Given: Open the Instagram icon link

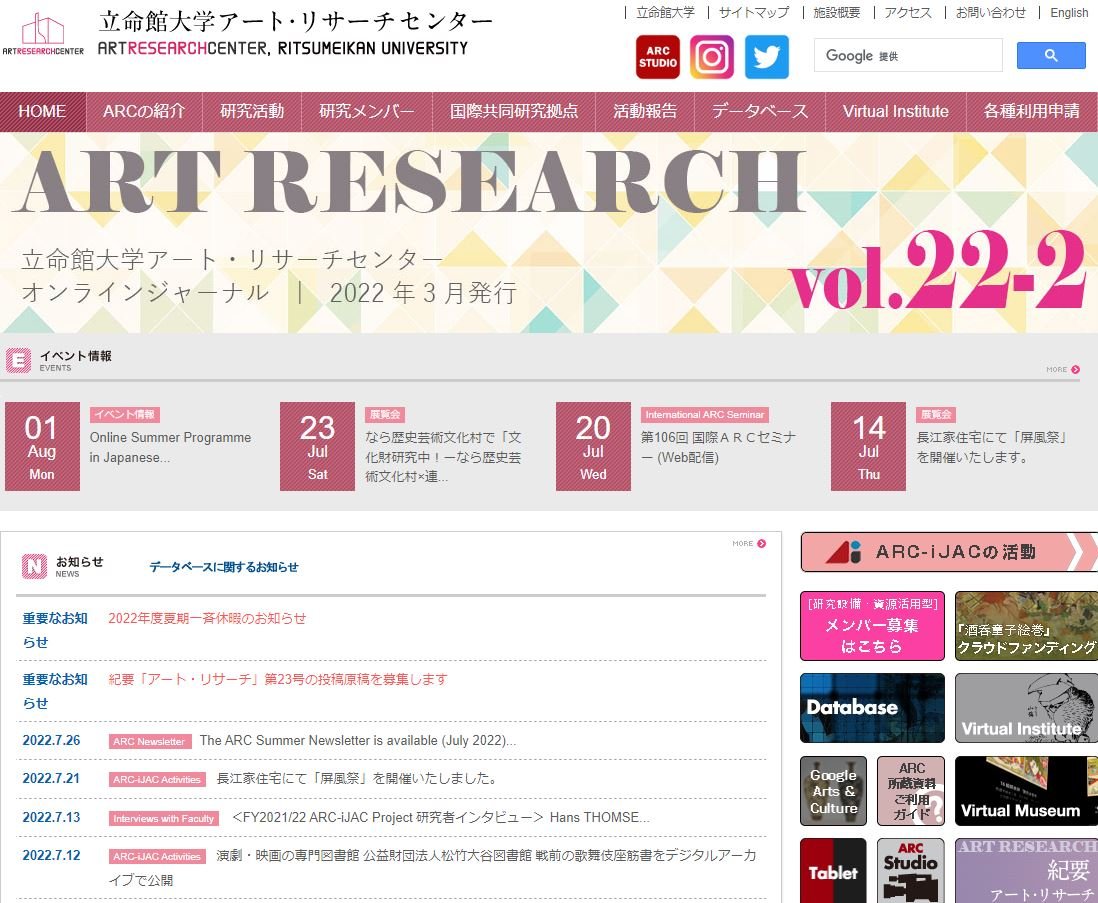Looking at the screenshot, I should pos(712,57).
